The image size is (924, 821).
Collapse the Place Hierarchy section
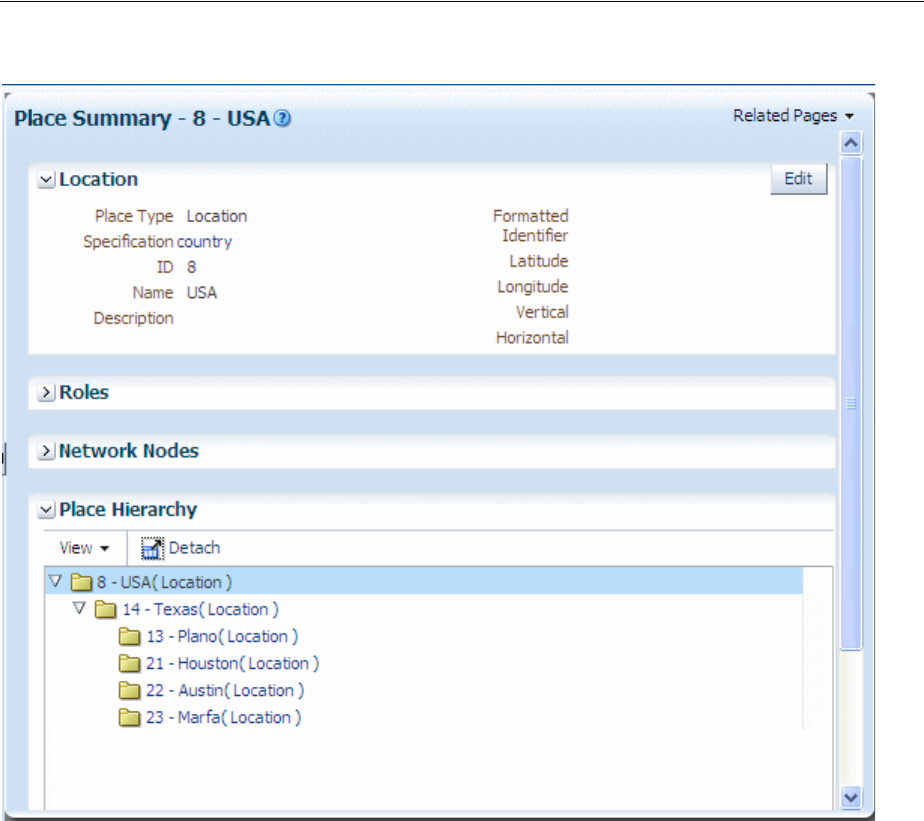click(46, 510)
